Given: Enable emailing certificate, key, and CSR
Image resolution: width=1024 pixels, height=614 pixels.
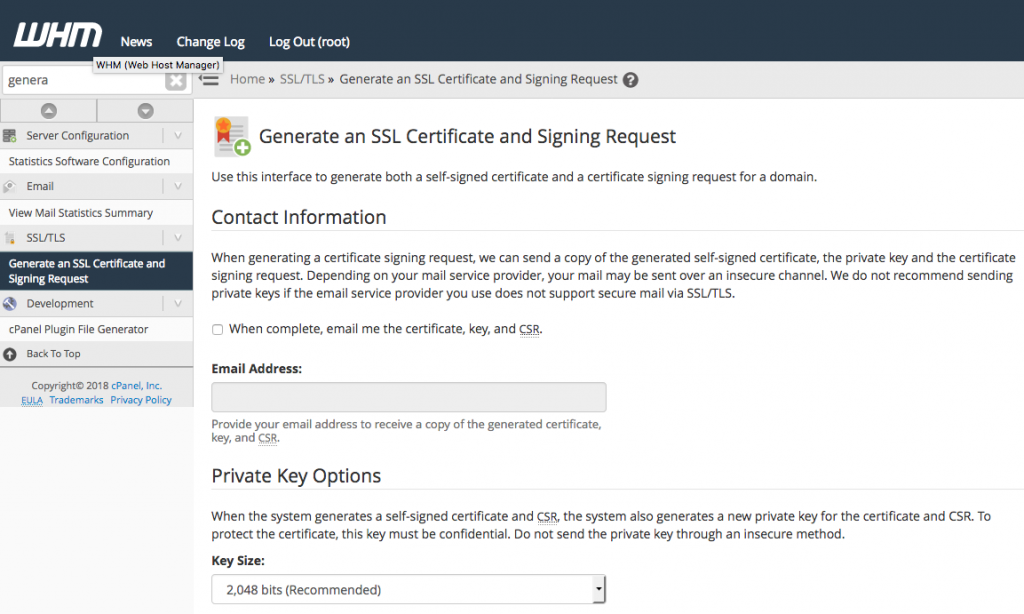Looking at the screenshot, I should click(x=217, y=330).
